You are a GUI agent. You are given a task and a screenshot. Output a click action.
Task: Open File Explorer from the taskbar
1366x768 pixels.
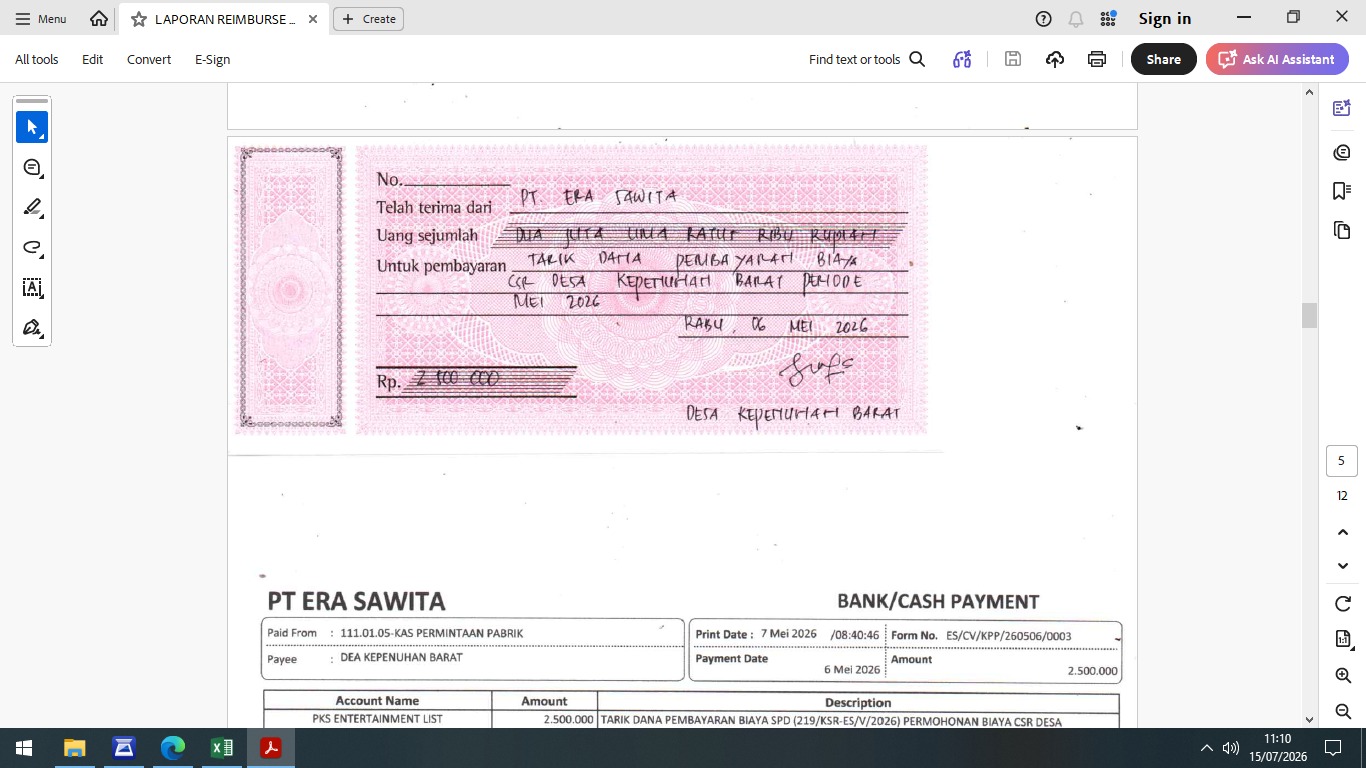tap(75, 748)
